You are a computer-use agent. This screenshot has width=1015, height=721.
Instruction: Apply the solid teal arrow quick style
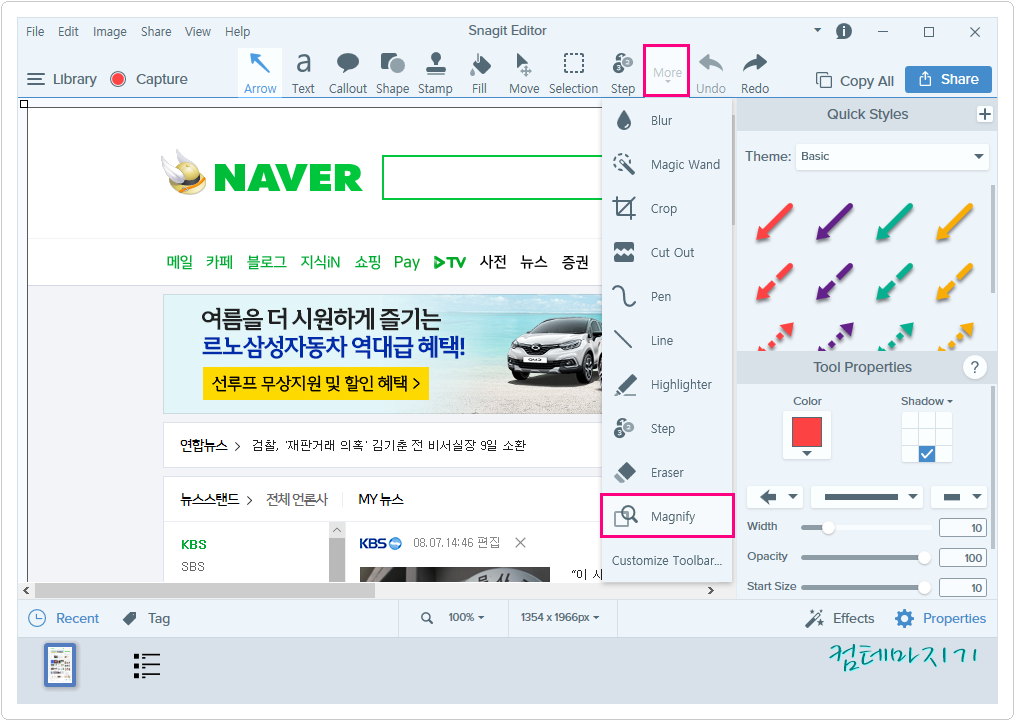point(895,222)
